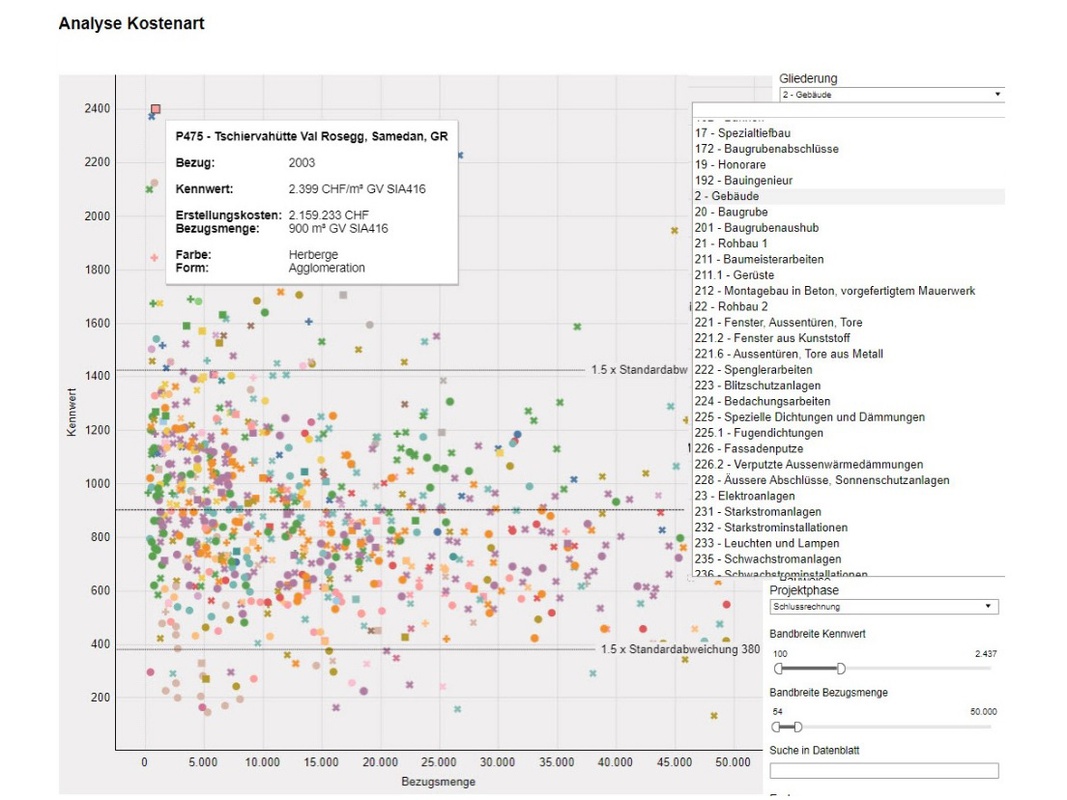
Task: Select '226.2 - Verputzte Aussenwärmedämmungen'
Action: [x=848, y=464]
